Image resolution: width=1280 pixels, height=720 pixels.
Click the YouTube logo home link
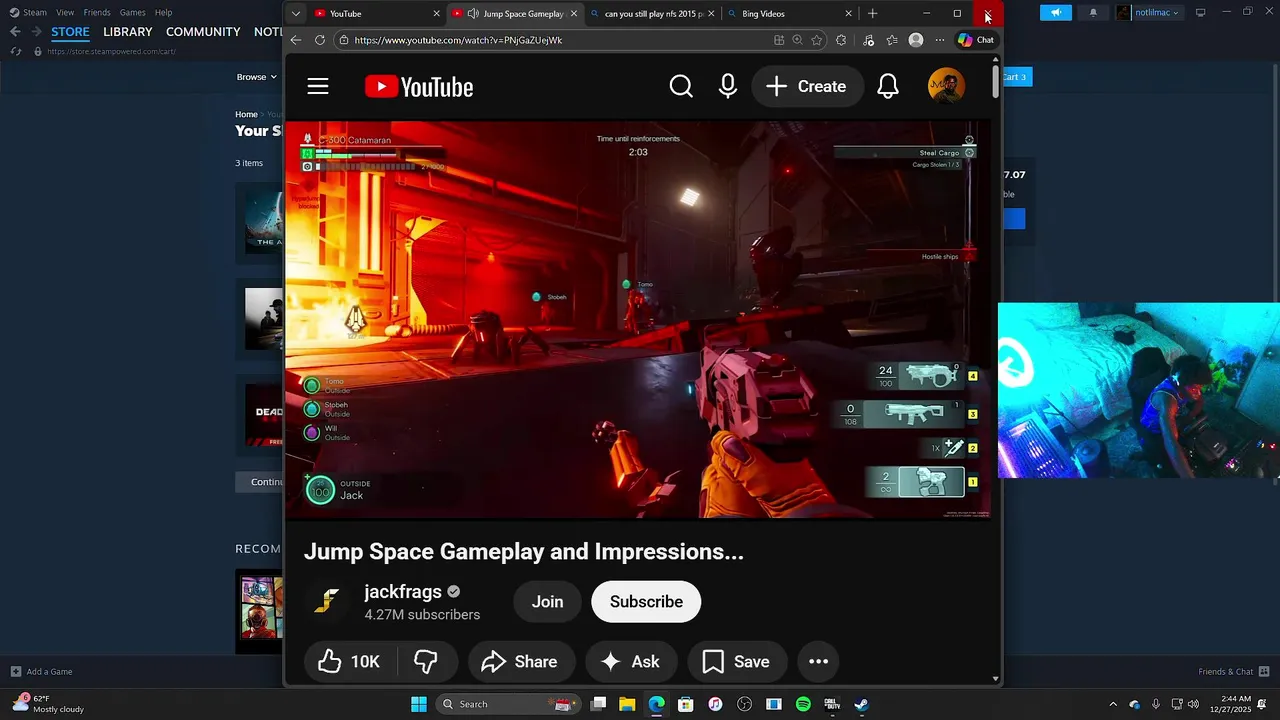point(419,87)
